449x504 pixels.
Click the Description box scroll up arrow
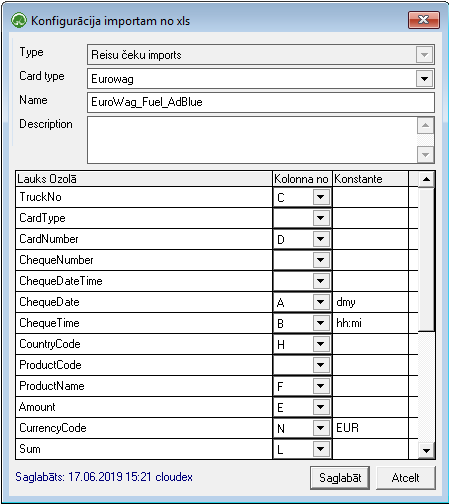tap(425, 126)
